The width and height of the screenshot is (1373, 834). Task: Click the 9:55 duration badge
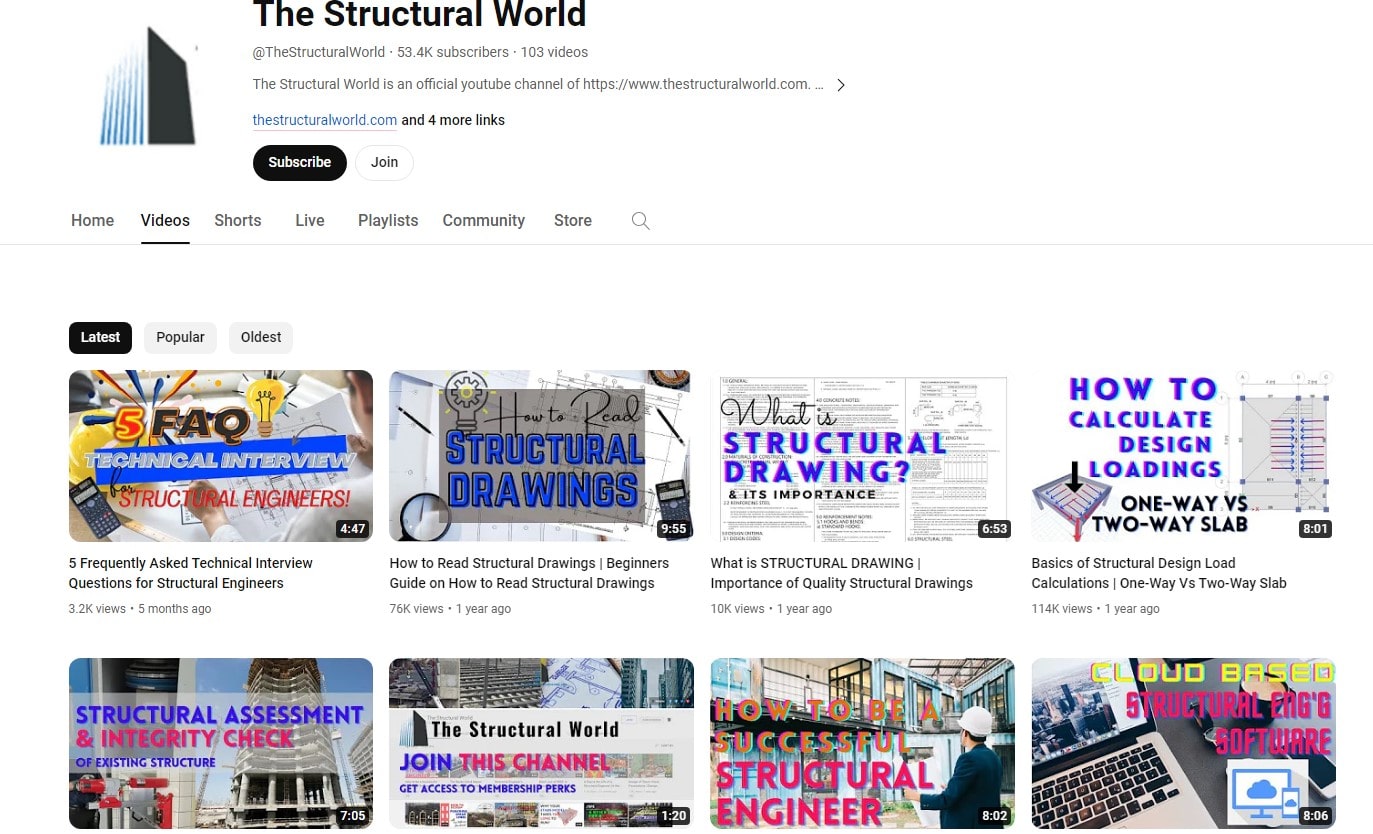pos(673,529)
